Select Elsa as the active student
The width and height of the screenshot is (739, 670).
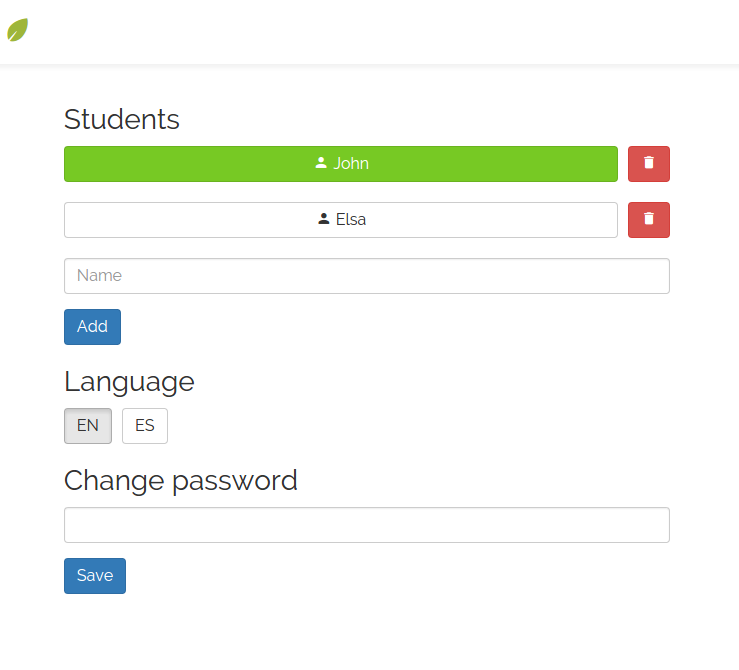(x=341, y=220)
